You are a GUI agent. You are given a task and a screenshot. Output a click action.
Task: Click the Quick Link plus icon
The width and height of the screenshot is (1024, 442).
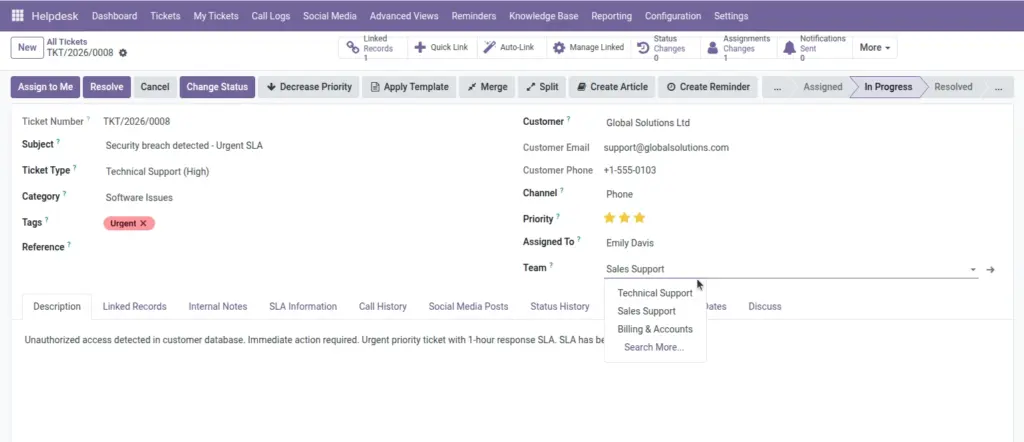click(421, 48)
